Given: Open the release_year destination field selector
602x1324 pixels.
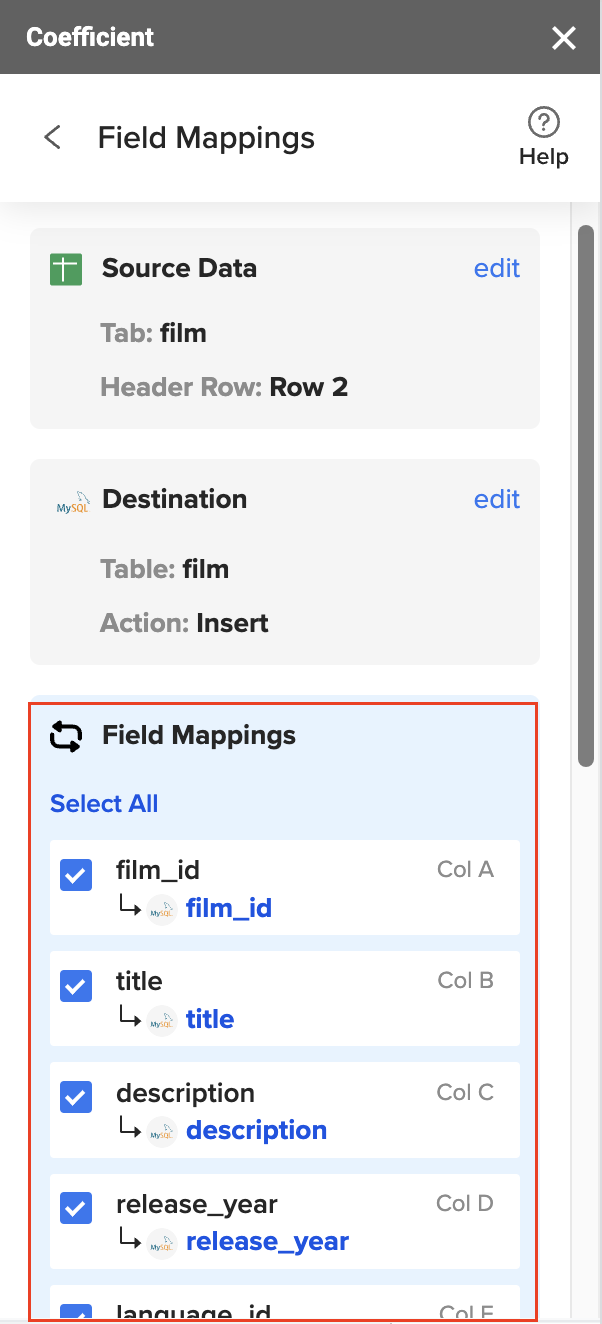Looking at the screenshot, I should pyautogui.click(x=267, y=1241).
